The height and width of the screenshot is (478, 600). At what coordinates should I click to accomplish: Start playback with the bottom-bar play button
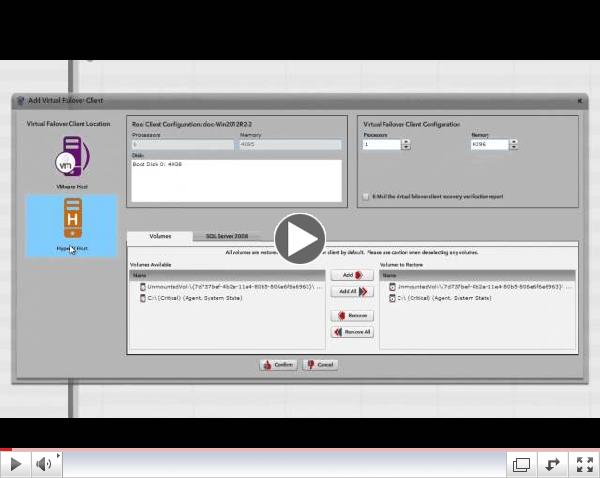pyautogui.click(x=15, y=464)
